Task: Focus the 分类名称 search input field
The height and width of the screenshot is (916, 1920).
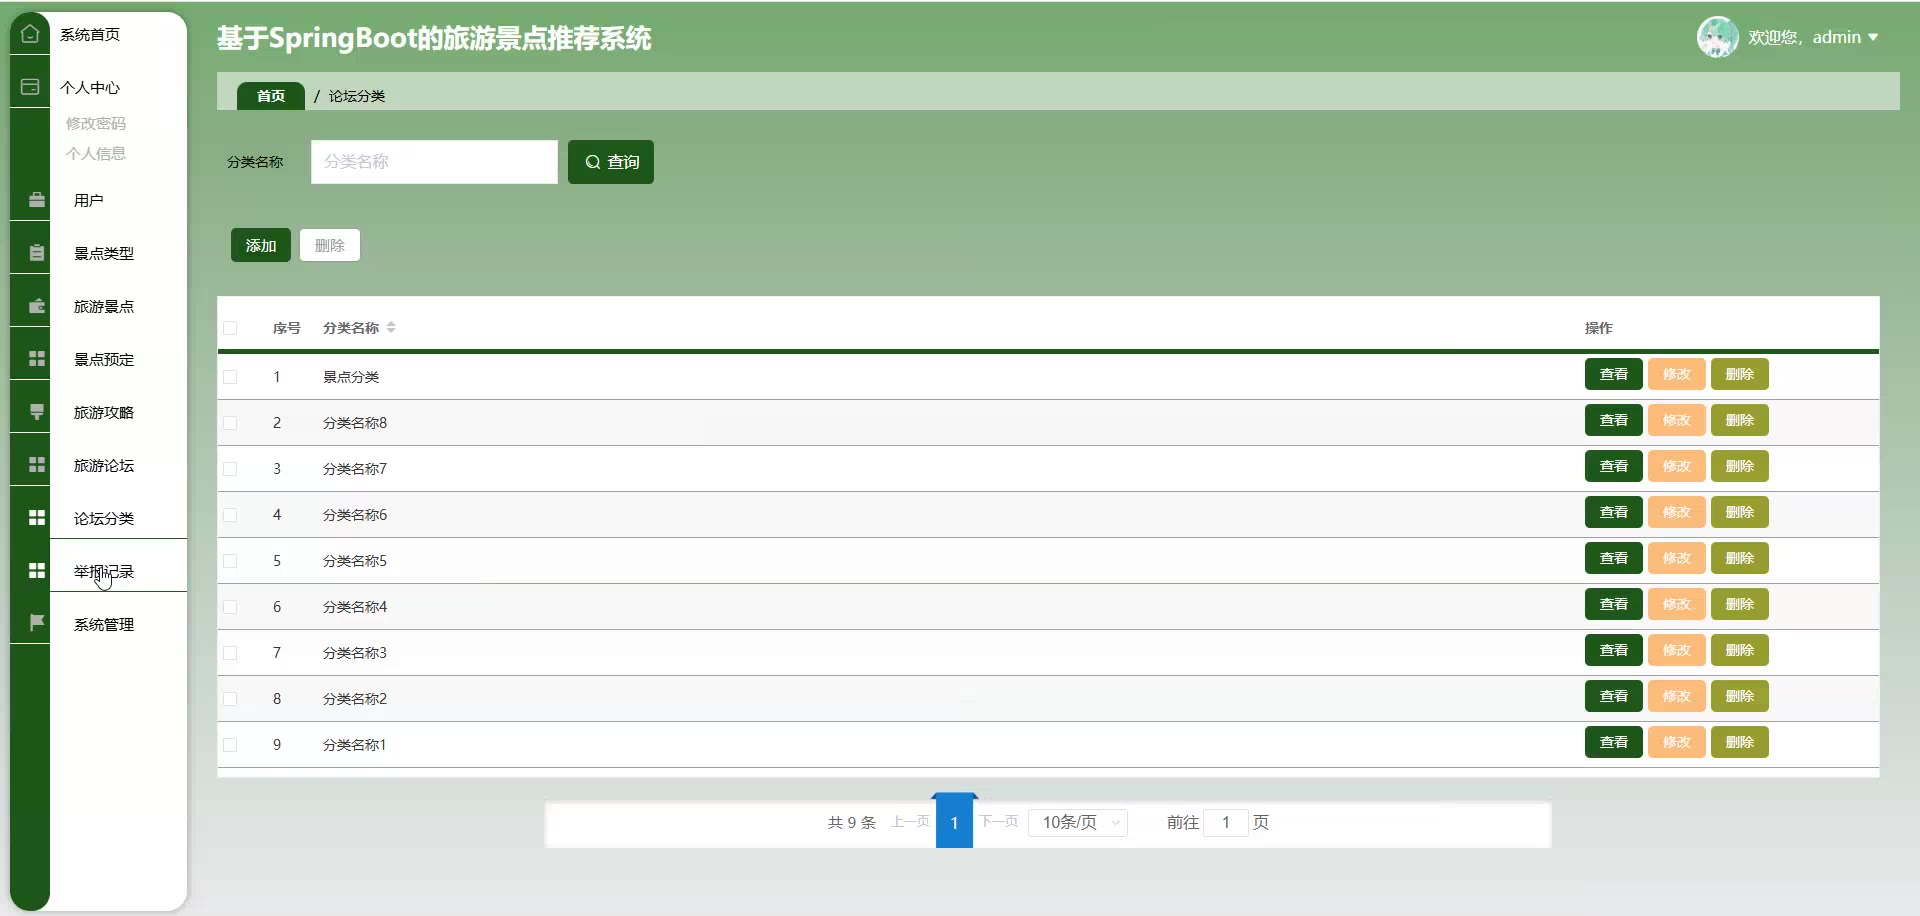Action: click(x=434, y=162)
